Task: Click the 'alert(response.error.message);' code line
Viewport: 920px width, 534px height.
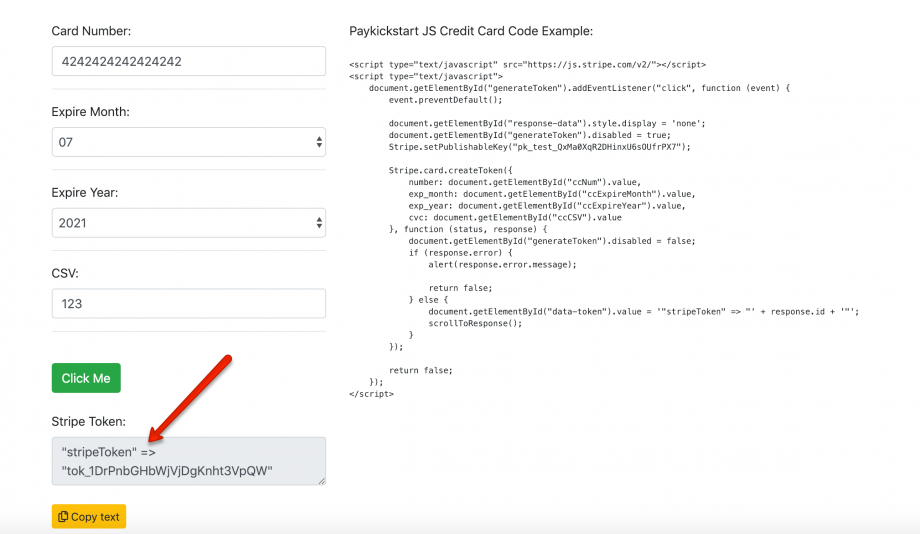Action: pos(502,265)
